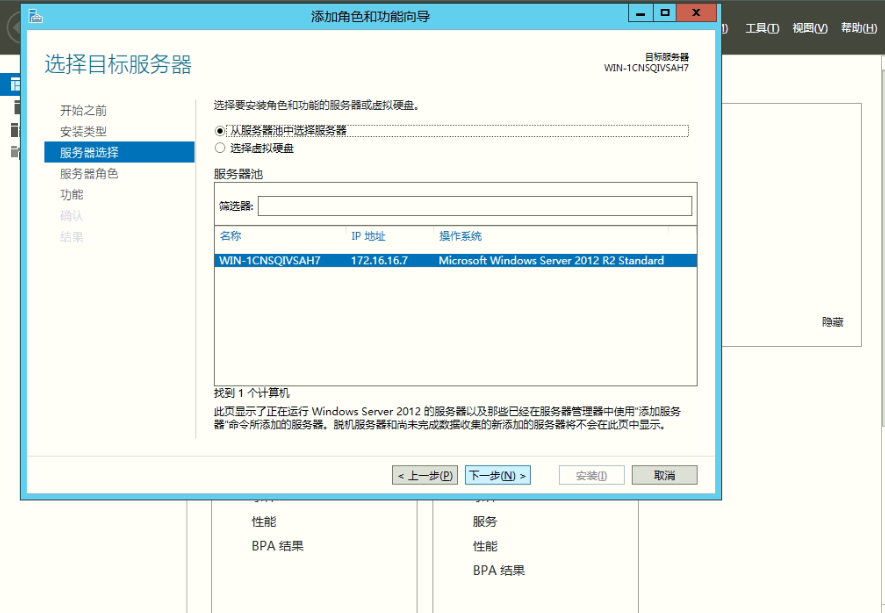
Task: Open 性能 in the left background tile
Action: pos(264,522)
